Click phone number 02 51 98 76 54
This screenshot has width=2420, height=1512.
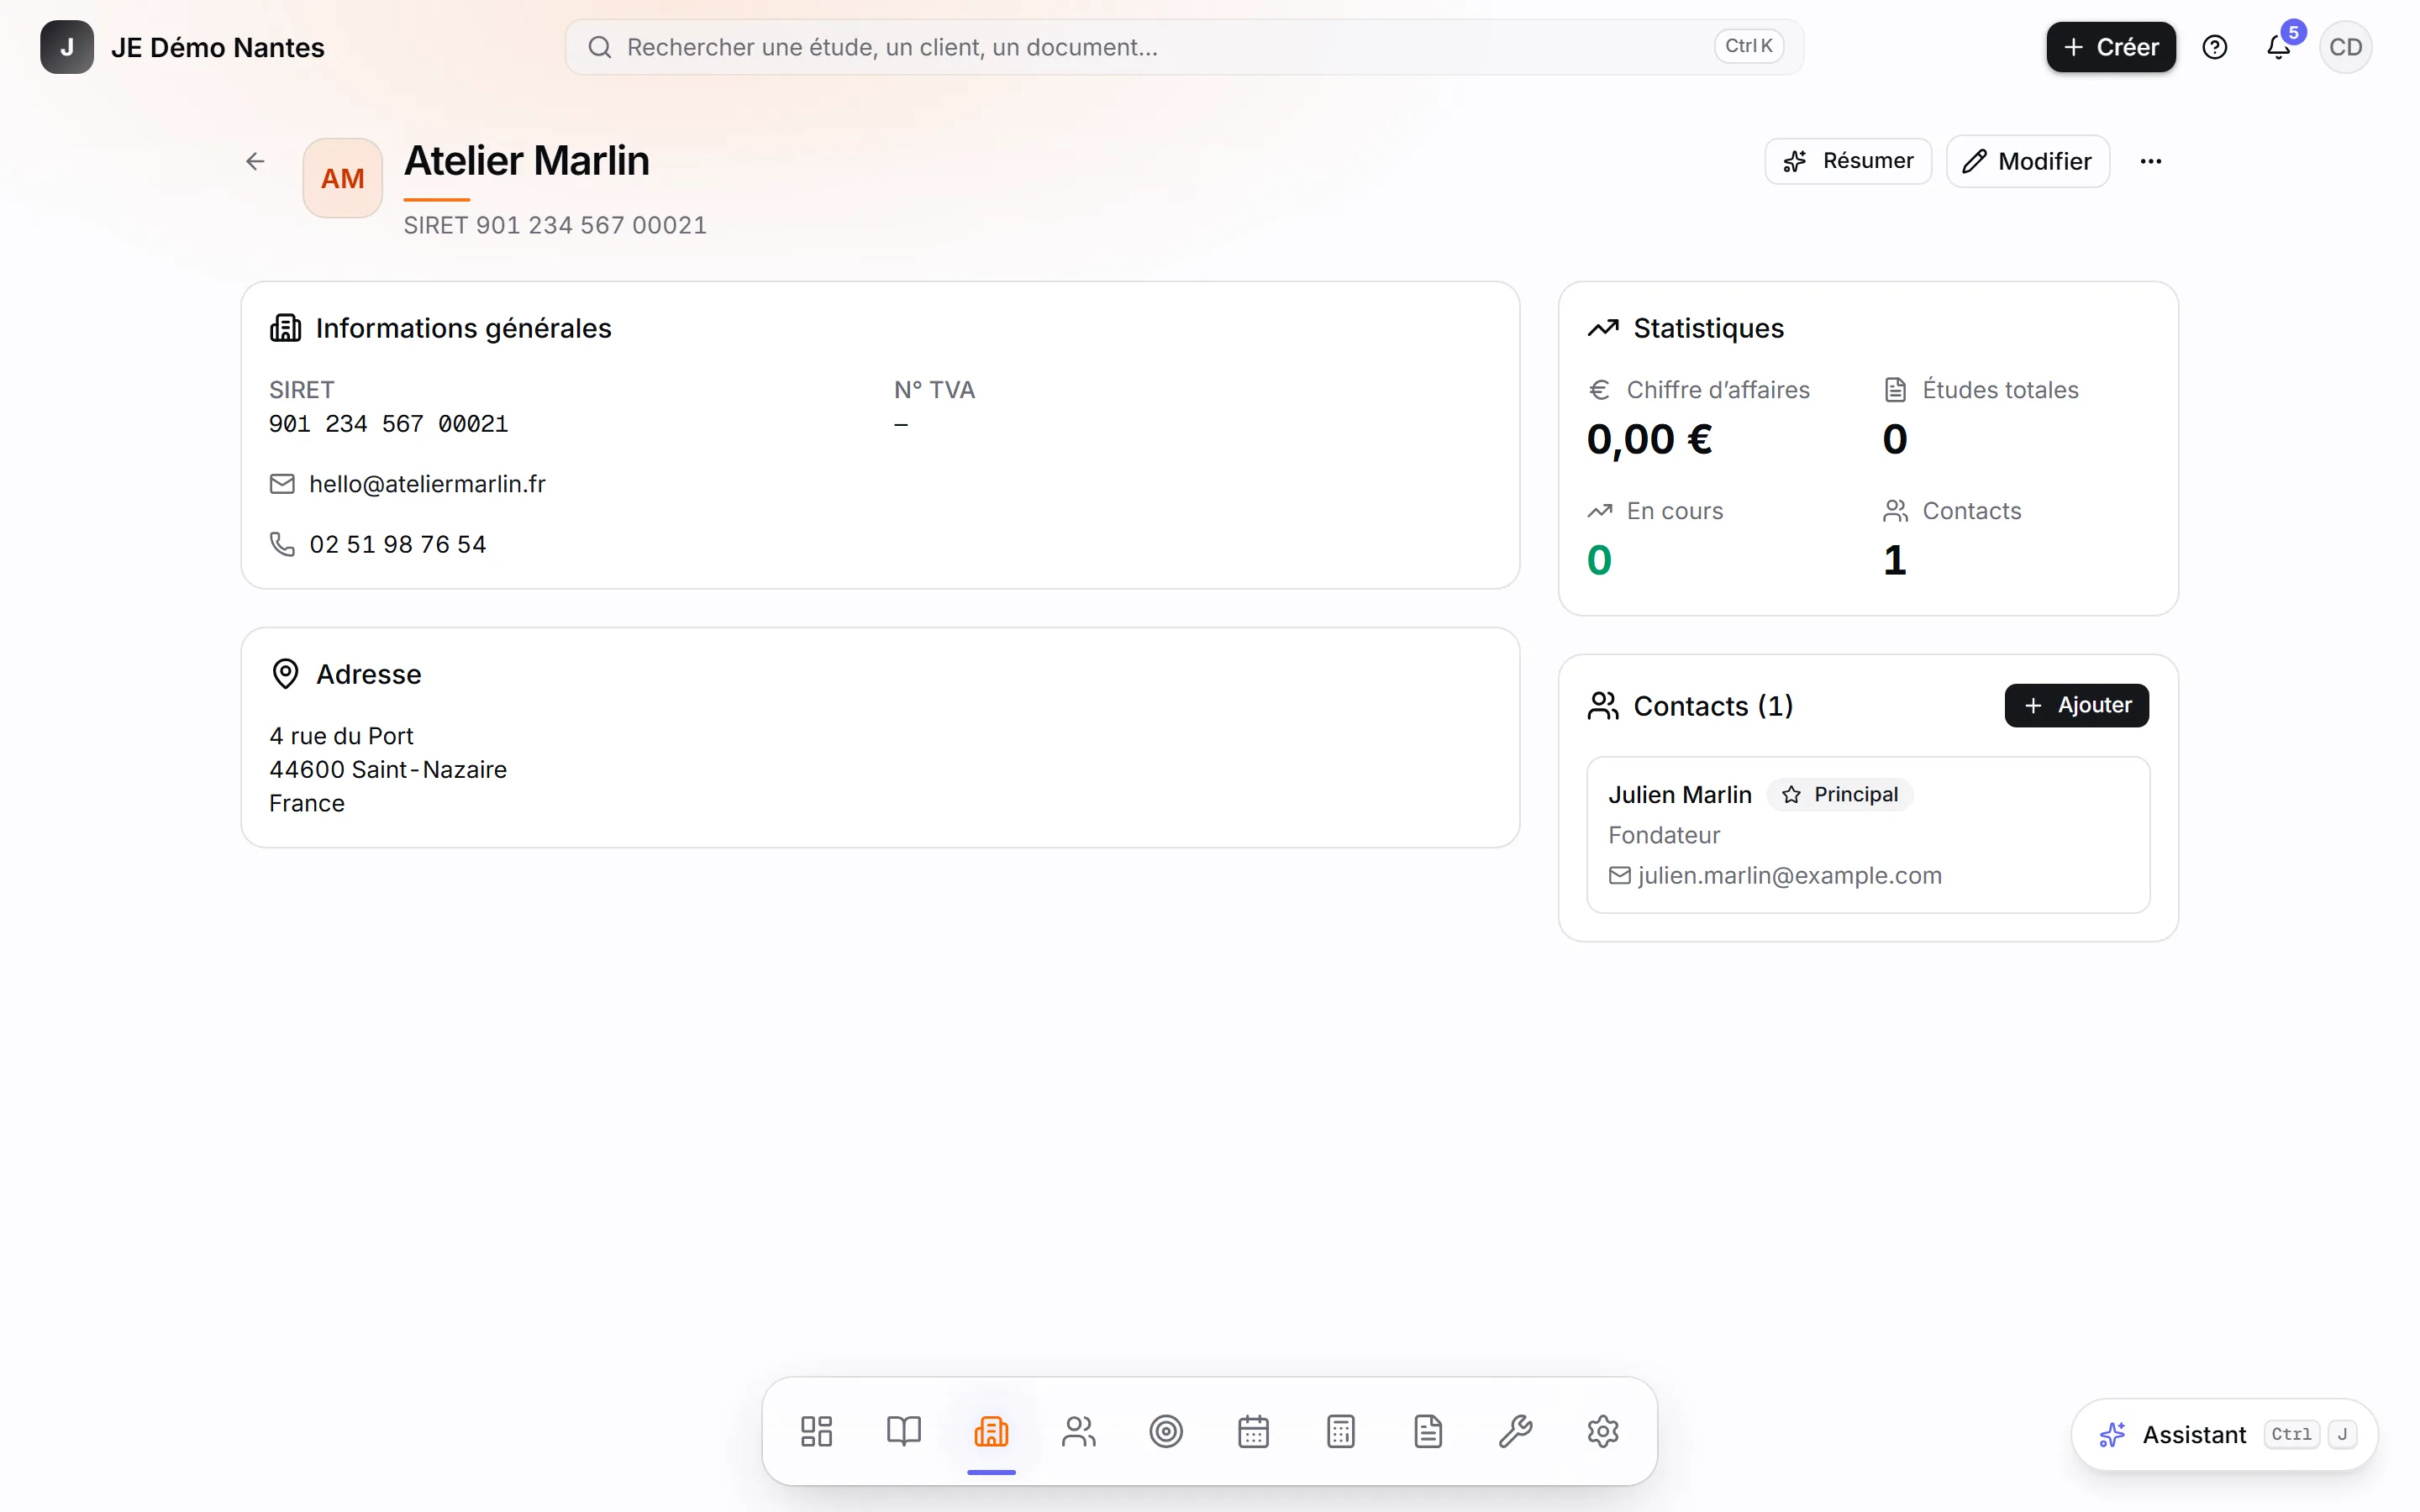(398, 544)
